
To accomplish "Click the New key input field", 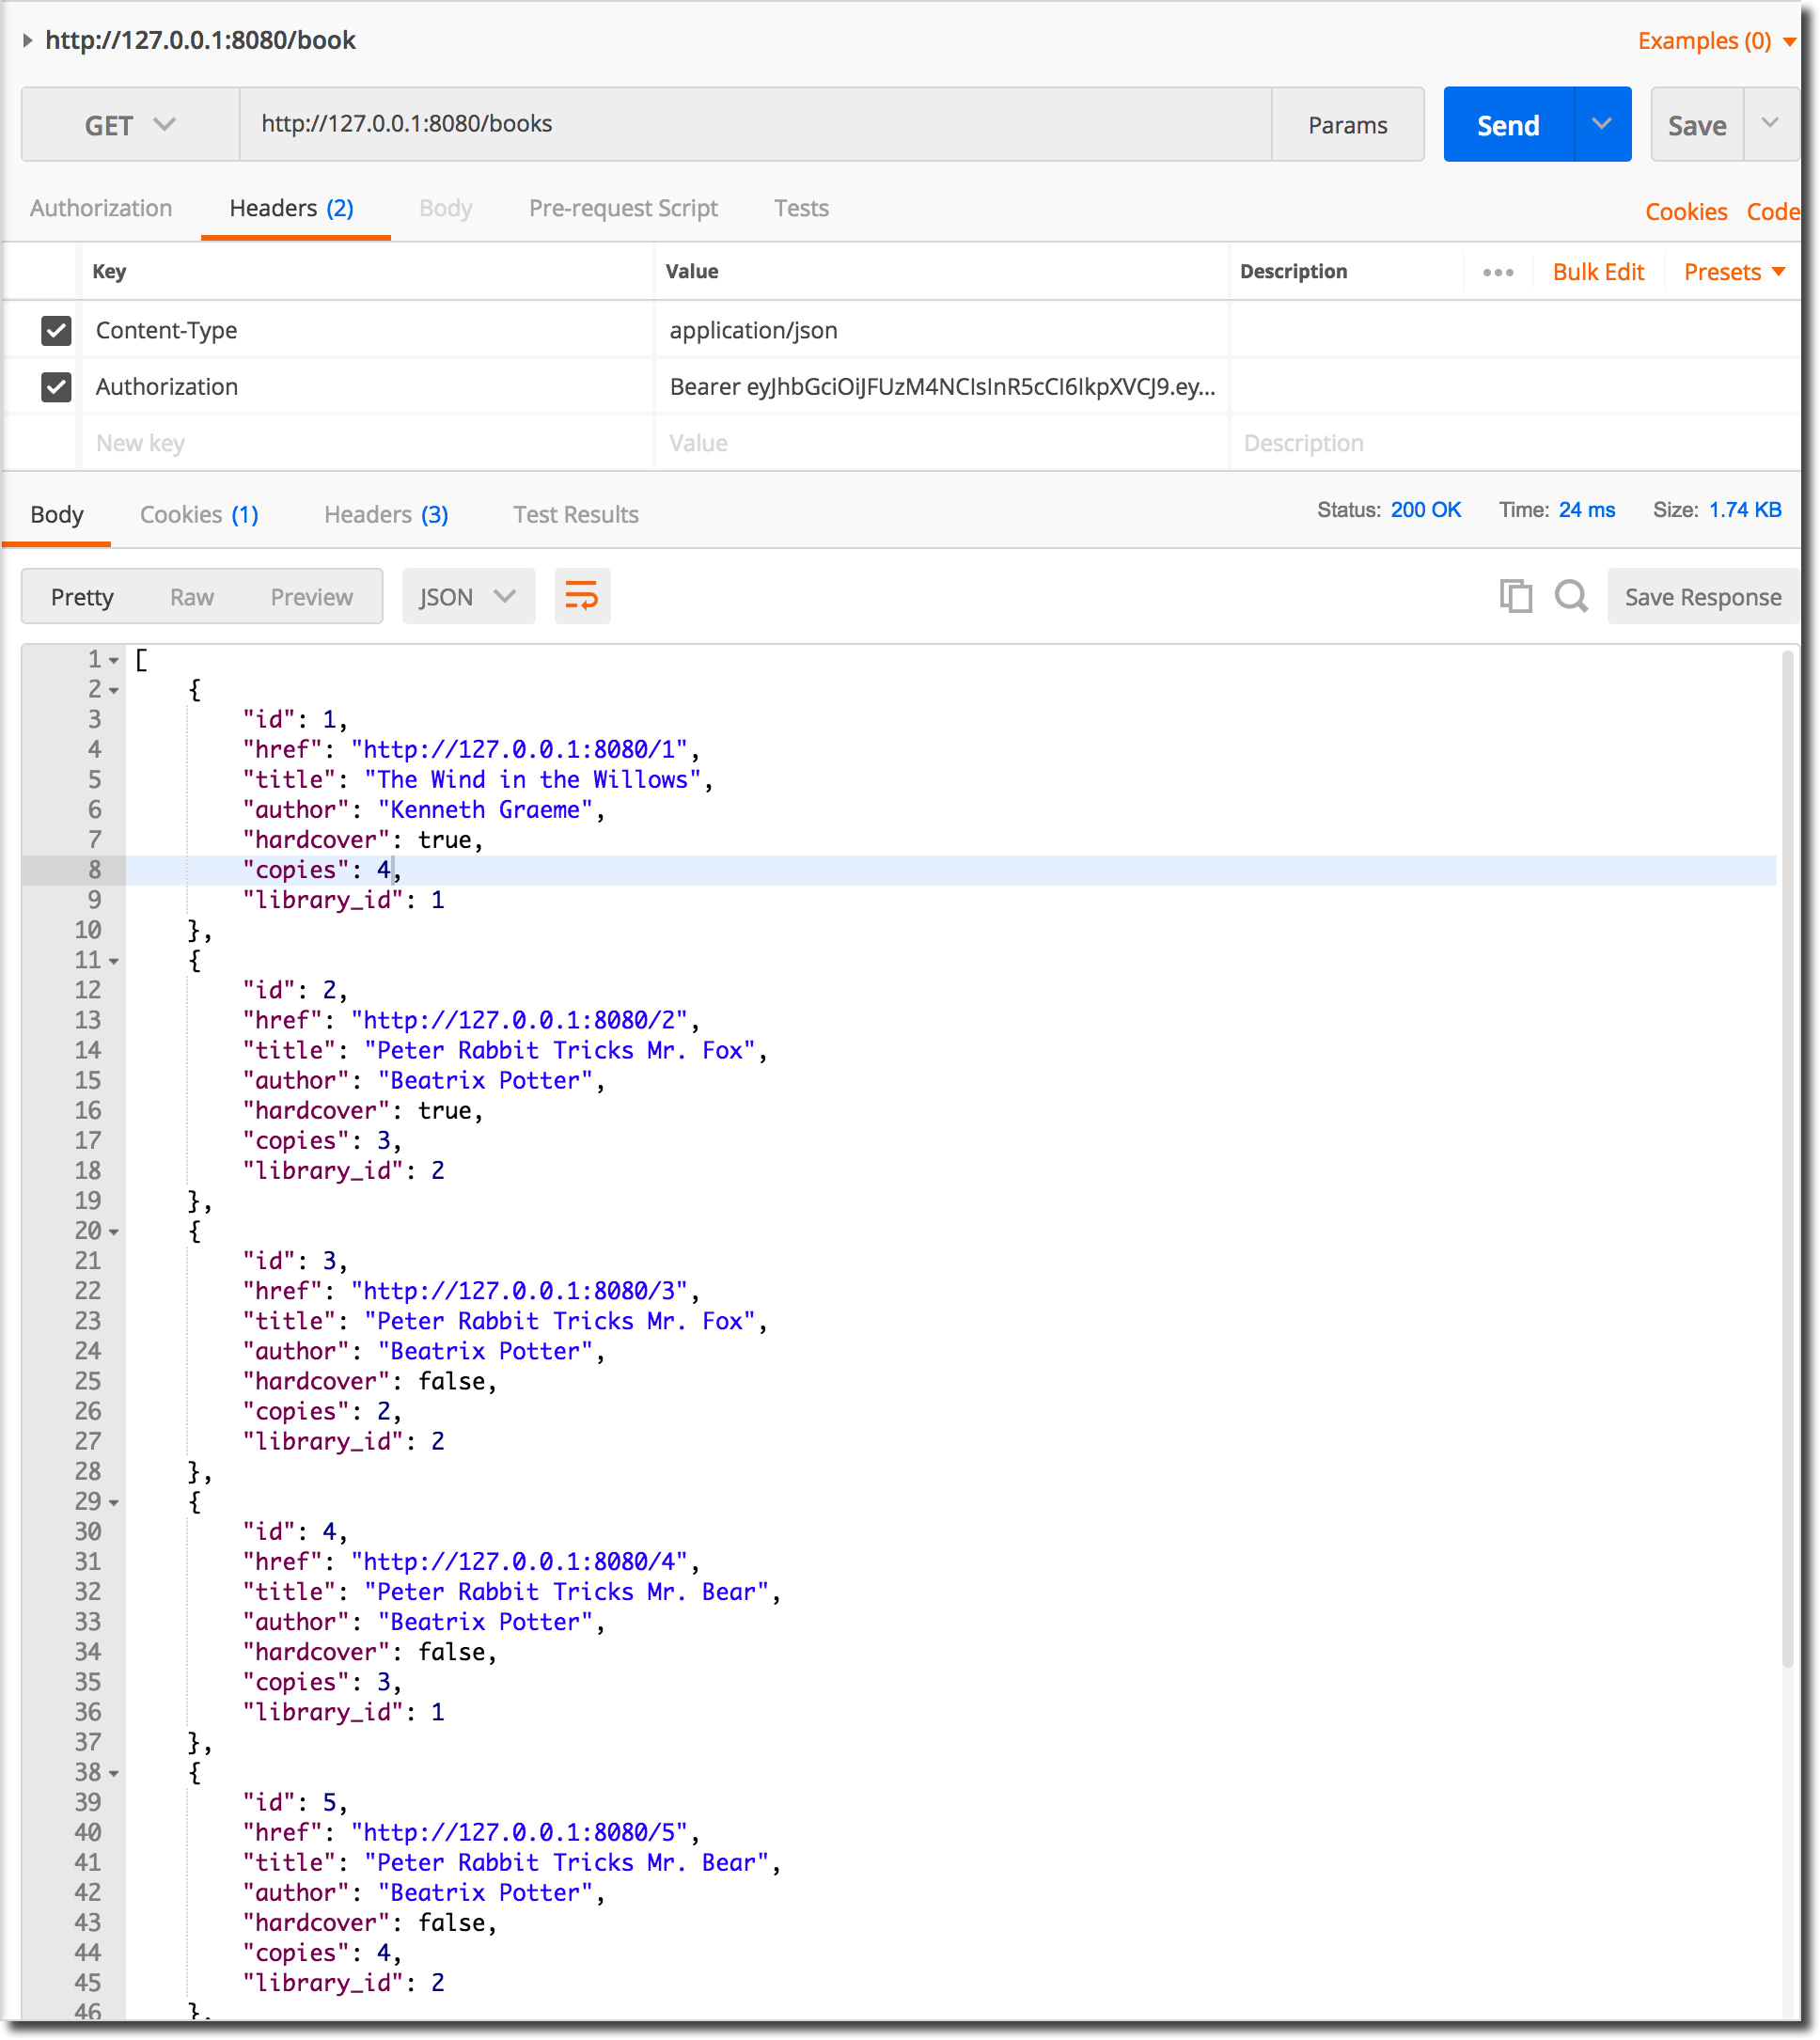I will click(366, 443).
